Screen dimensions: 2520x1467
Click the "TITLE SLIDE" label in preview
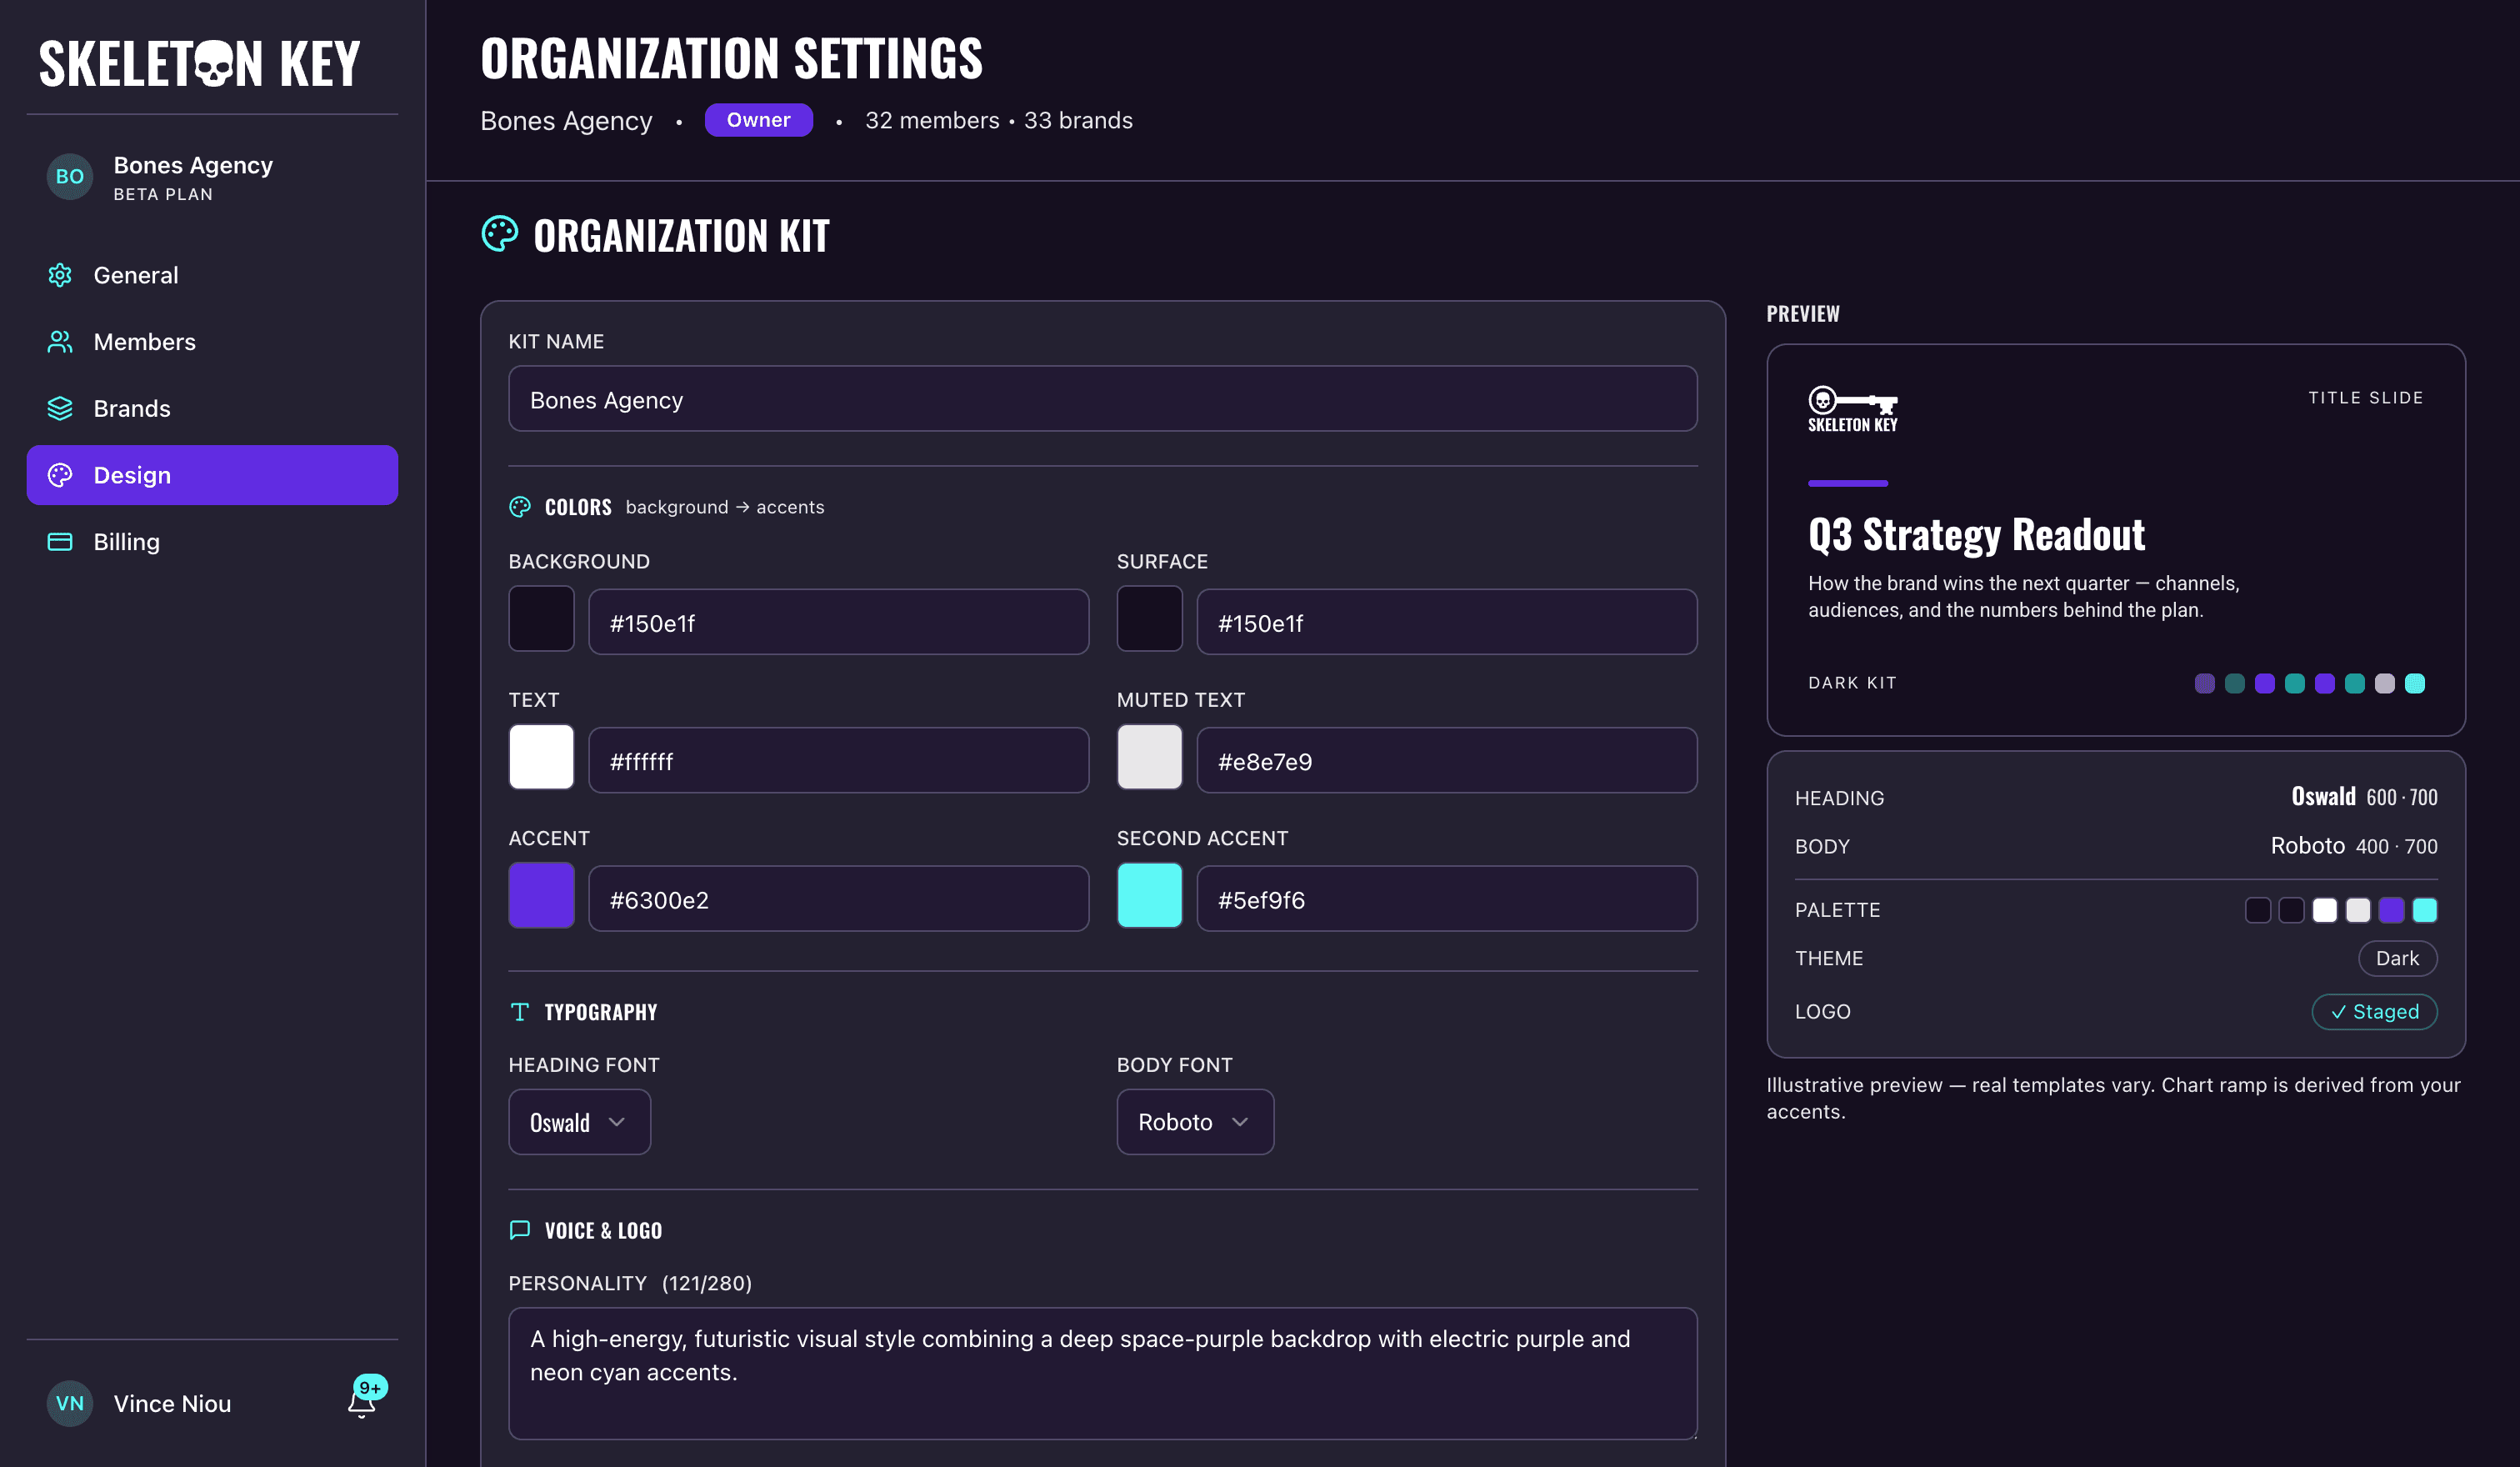click(2365, 398)
